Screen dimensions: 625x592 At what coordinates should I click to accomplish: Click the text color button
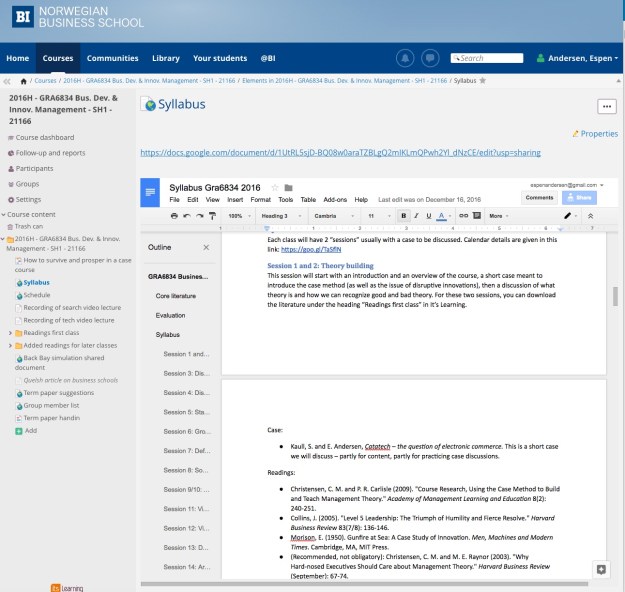(441, 215)
